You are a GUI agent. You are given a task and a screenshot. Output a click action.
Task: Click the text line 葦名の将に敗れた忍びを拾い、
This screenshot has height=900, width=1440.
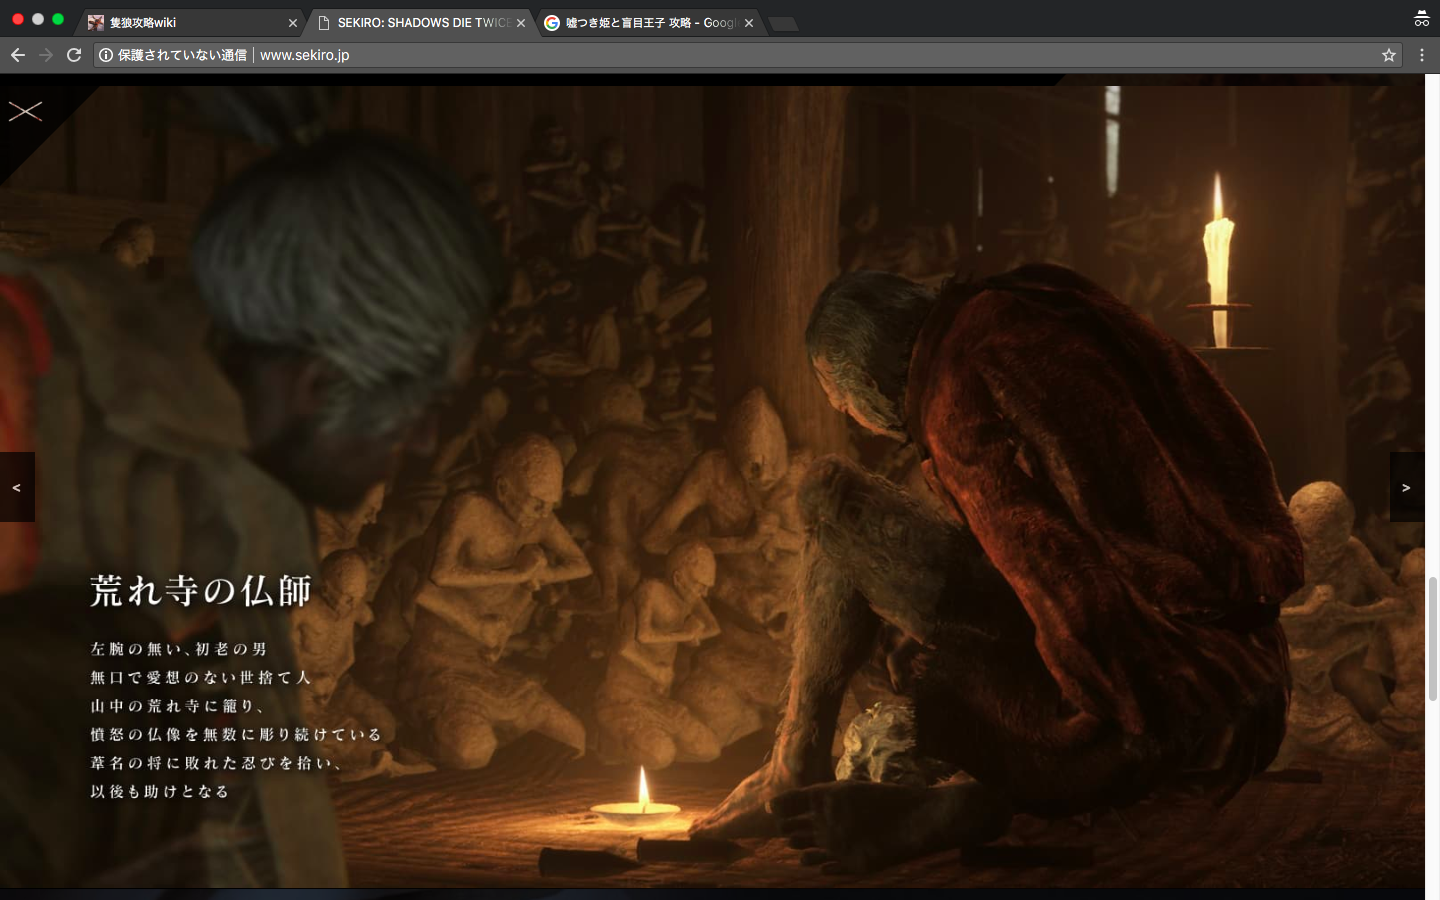coord(218,763)
